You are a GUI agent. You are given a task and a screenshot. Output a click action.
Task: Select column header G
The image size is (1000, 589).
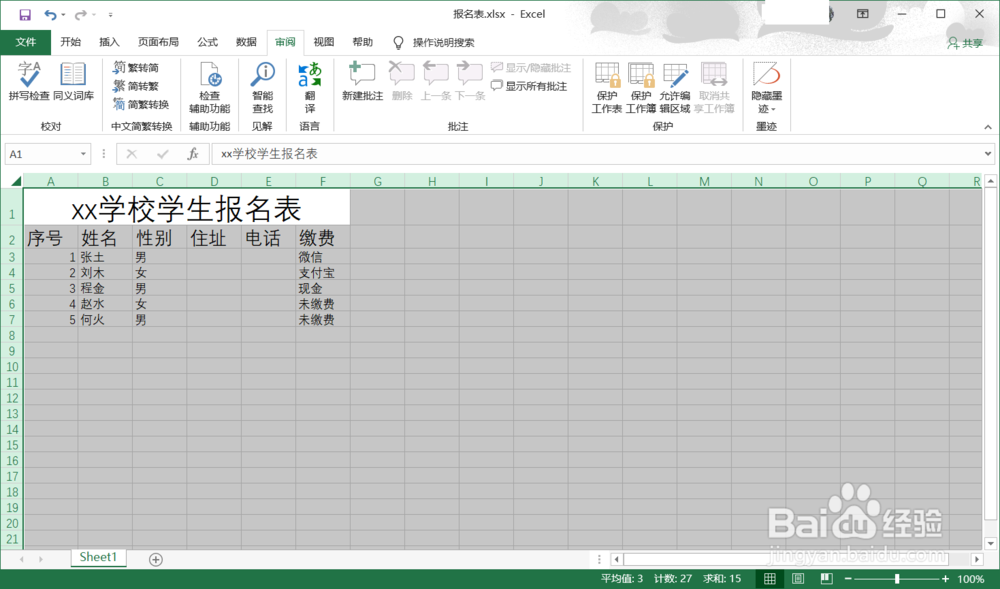coord(378,181)
